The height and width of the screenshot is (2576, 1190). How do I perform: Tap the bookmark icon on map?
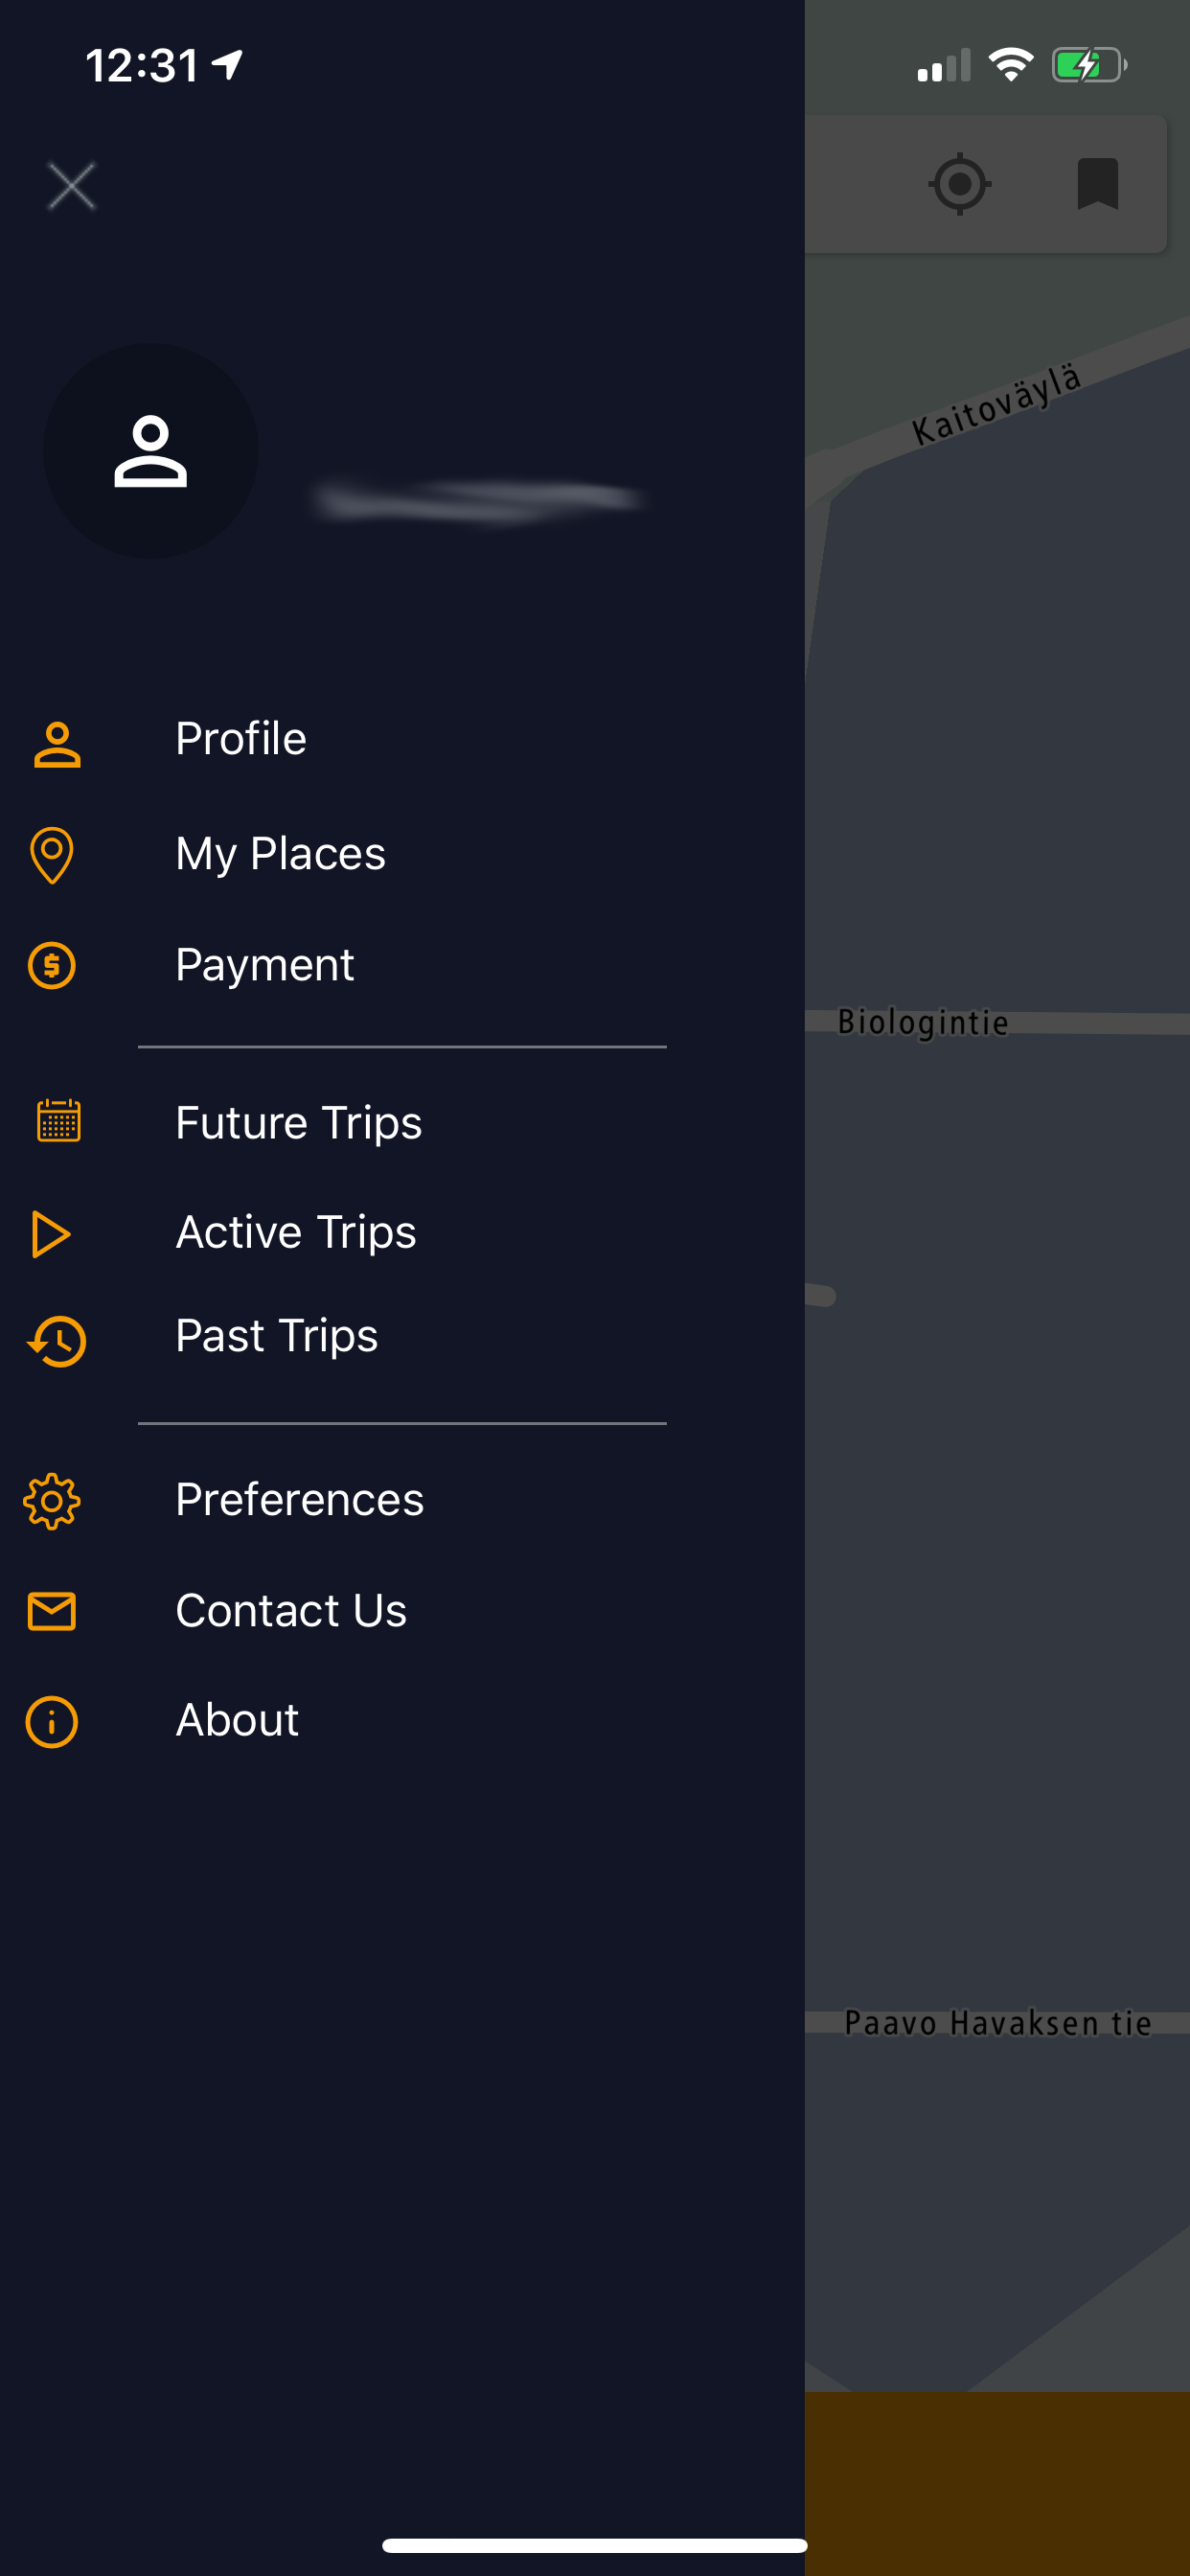[1098, 184]
